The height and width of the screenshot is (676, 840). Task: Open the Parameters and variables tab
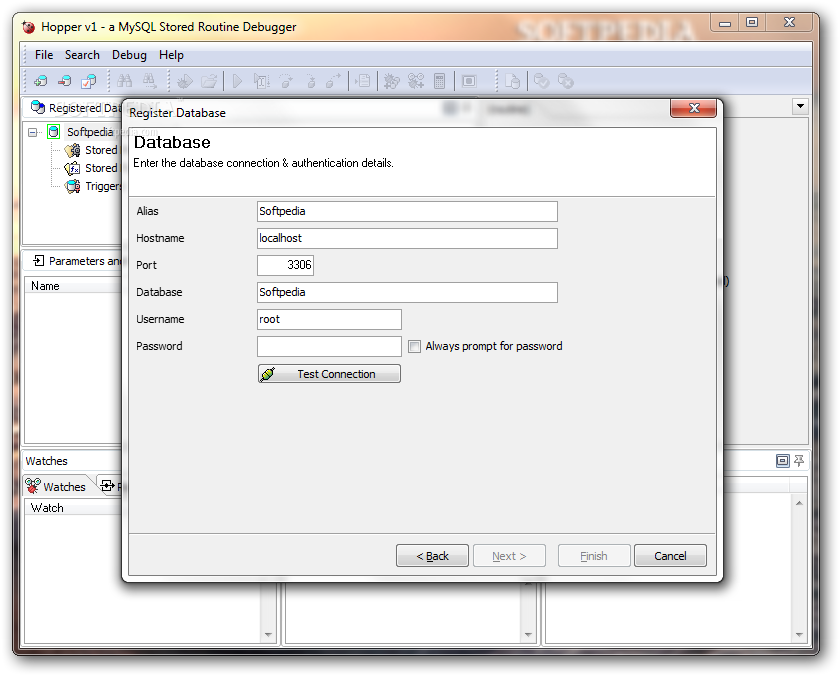pos(76,261)
